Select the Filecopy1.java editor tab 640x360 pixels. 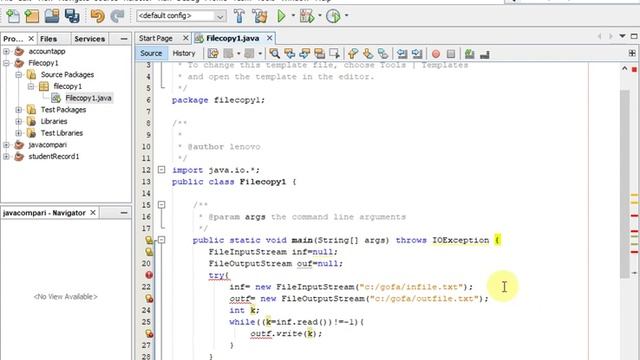coord(233,38)
